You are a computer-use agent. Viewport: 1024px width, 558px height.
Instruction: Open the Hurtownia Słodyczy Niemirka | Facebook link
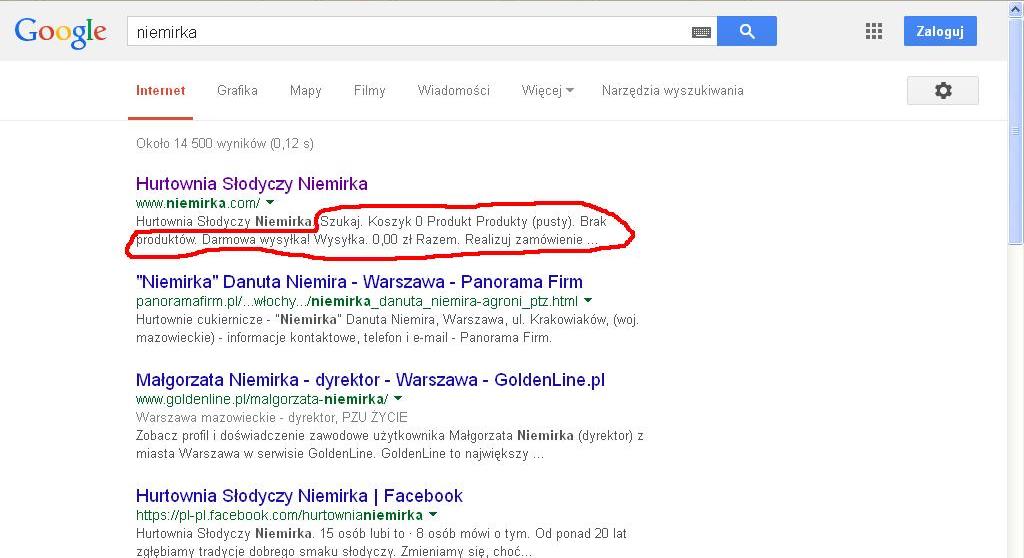[x=299, y=496]
